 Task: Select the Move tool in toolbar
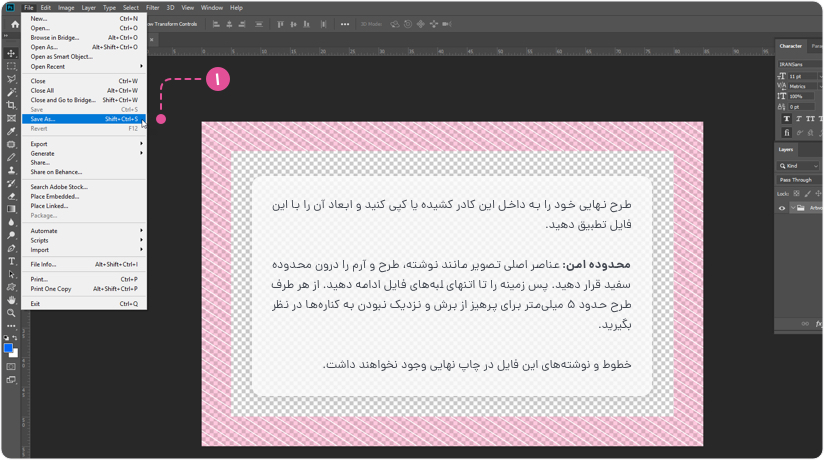pyautogui.click(x=11, y=54)
